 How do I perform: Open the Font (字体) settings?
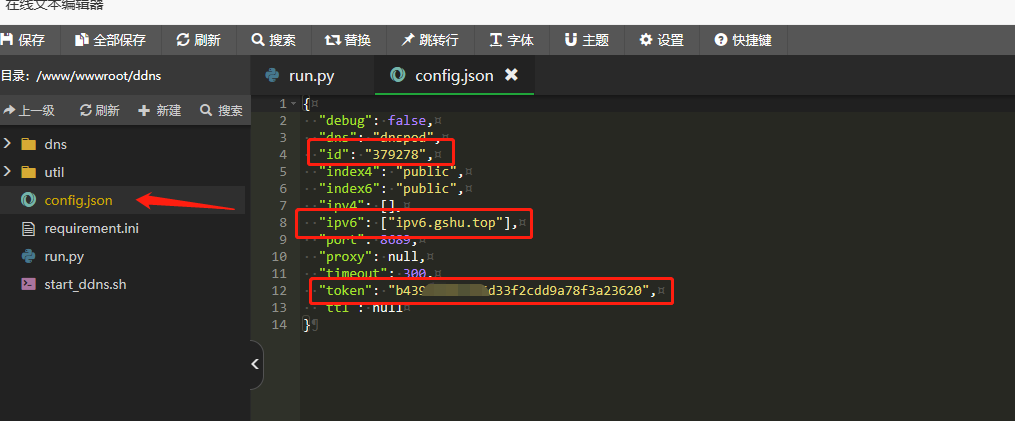(511, 40)
